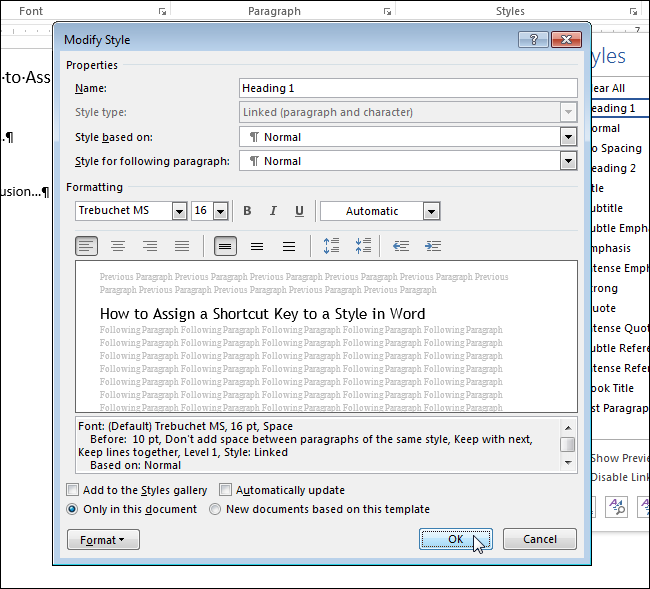Open Style based on dropdown
Viewport: 650px width, 589px height.
point(568,137)
